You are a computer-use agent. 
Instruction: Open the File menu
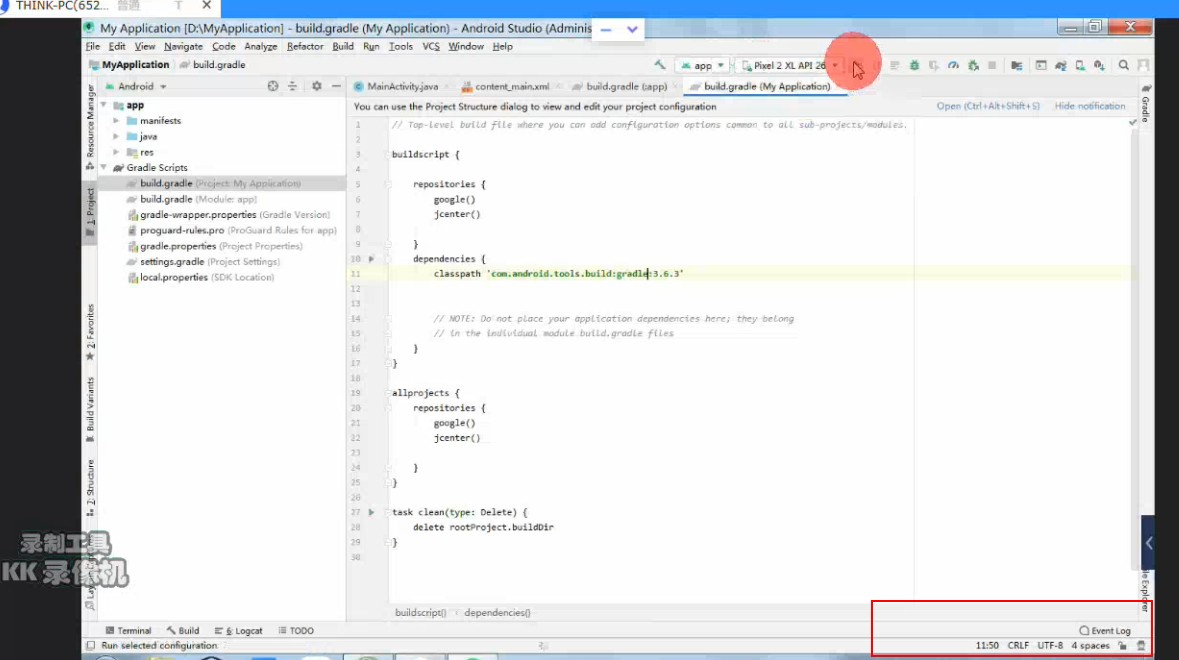click(x=92, y=47)
